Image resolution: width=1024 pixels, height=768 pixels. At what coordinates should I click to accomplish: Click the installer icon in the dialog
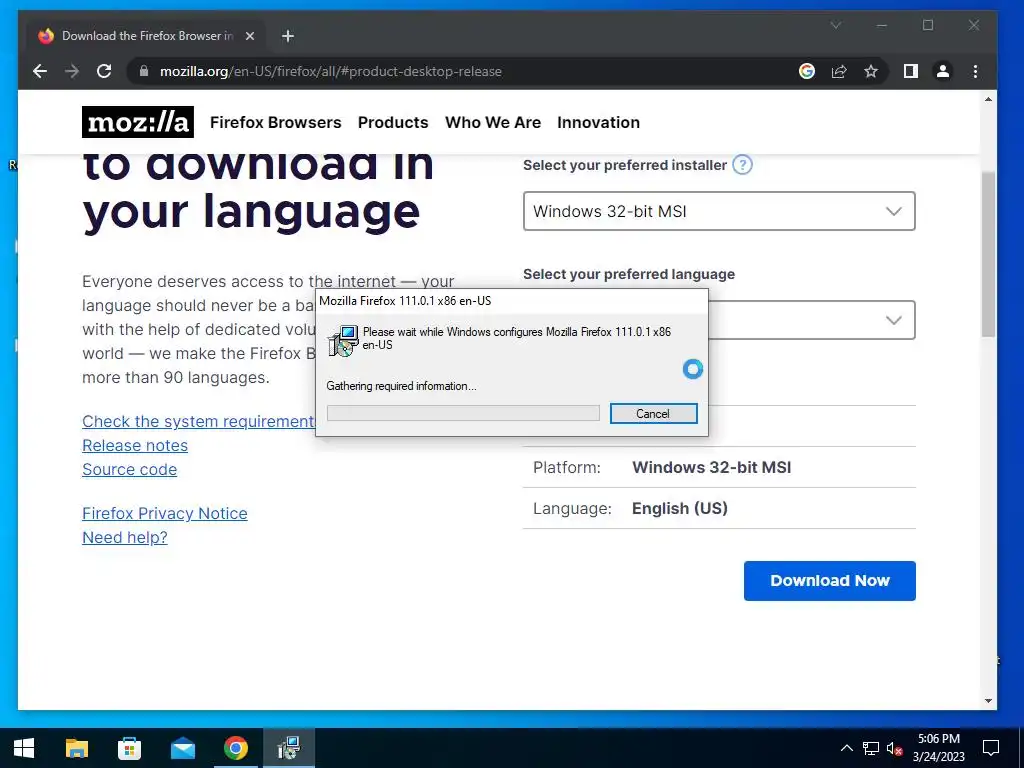(344, 341)
